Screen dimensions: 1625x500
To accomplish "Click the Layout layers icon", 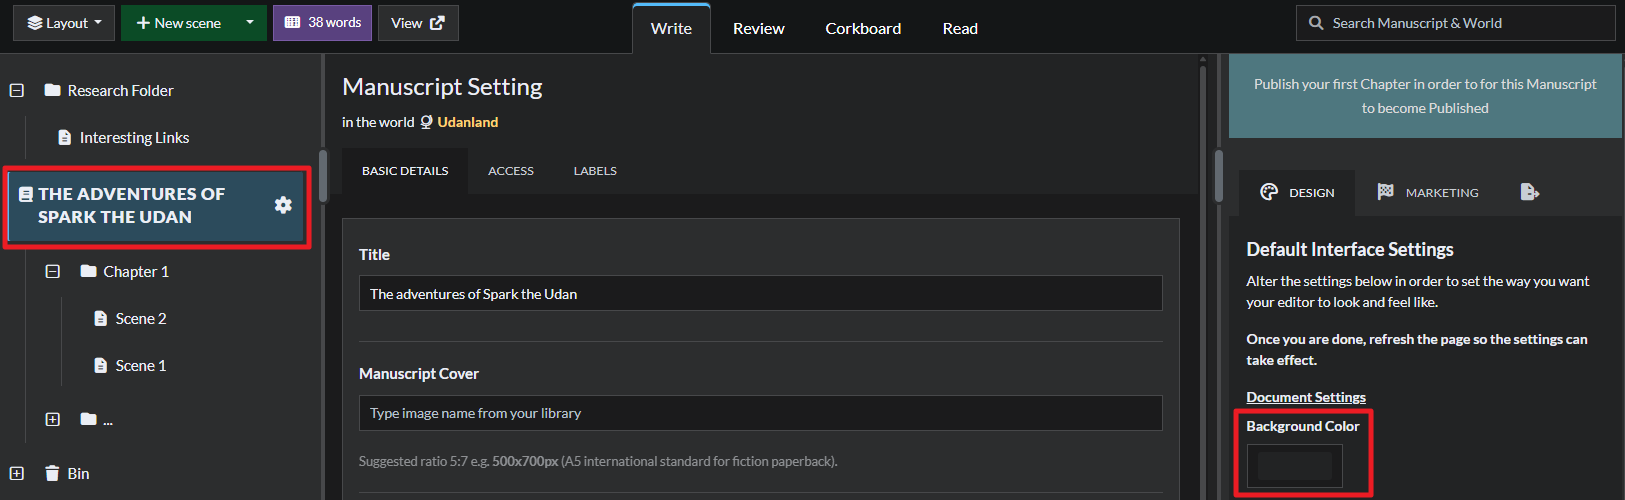I will (35, 23).
